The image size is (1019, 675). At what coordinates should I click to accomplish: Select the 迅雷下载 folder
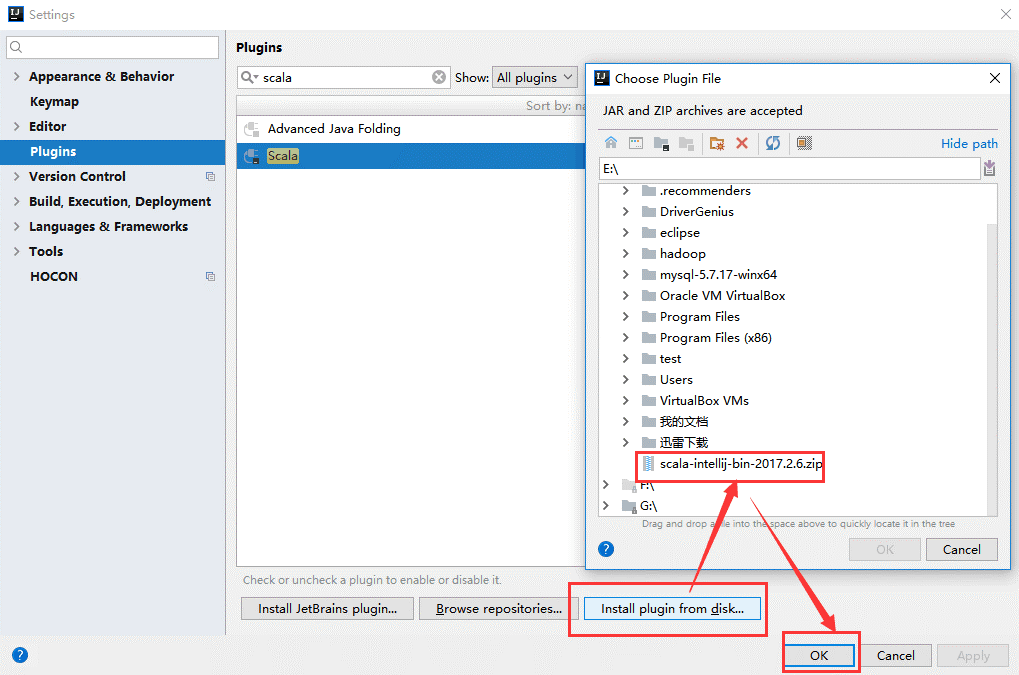[684, 442]
